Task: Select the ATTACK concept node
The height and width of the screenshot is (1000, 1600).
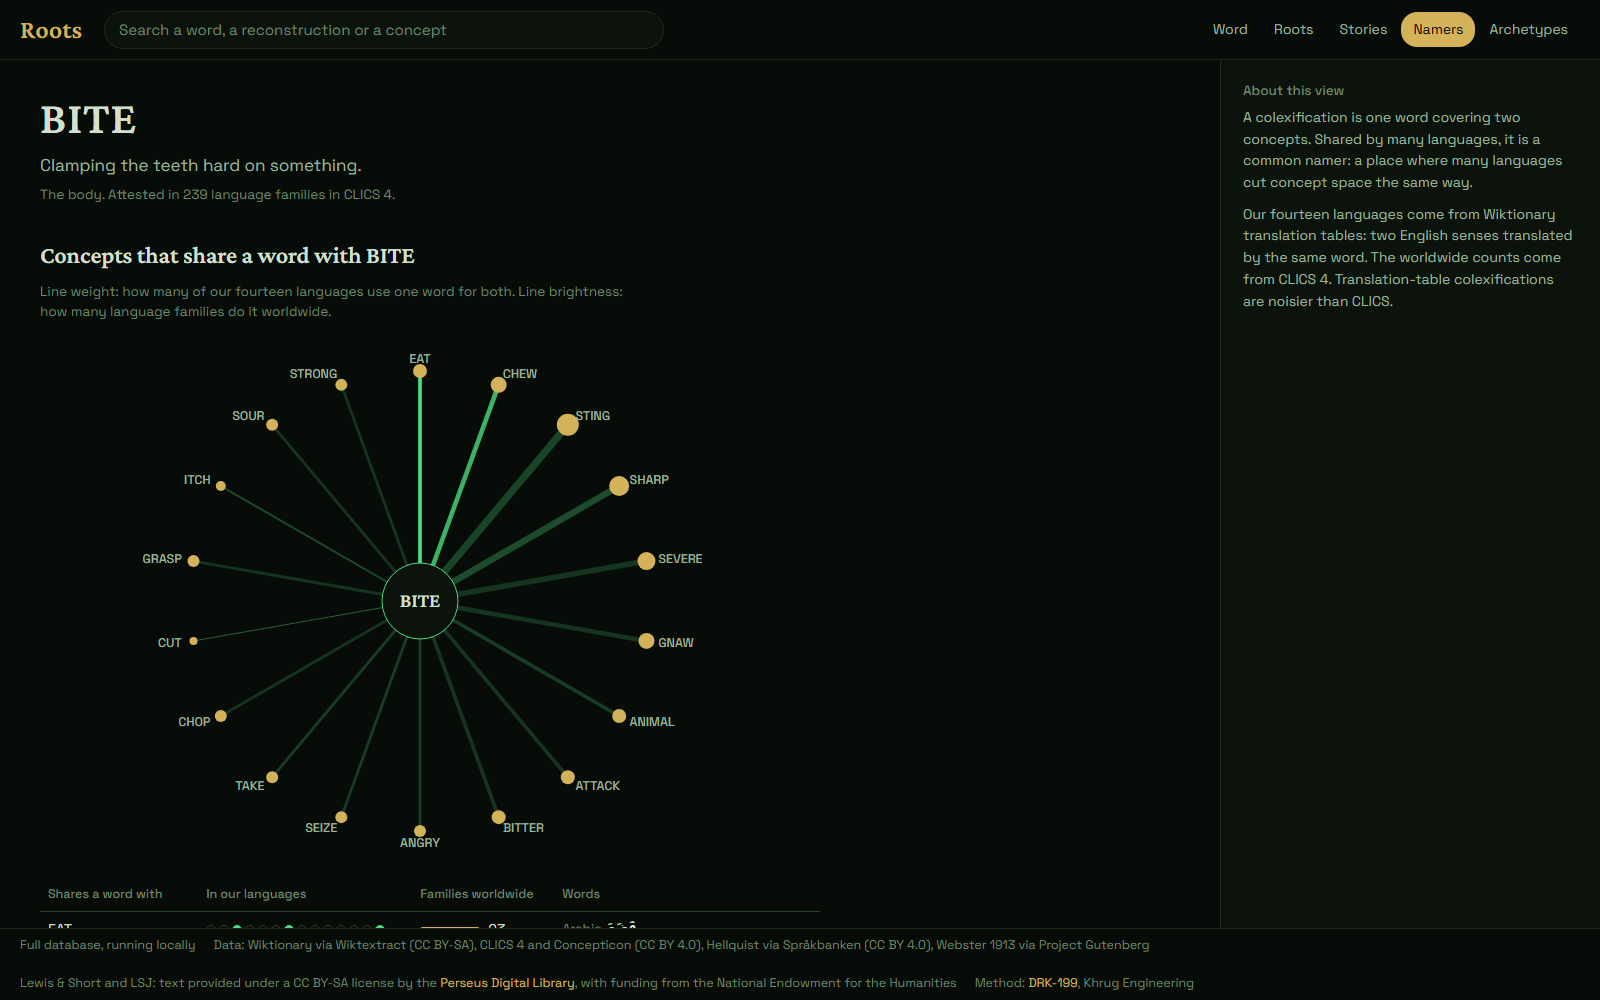Action: (x=568, y=777)
